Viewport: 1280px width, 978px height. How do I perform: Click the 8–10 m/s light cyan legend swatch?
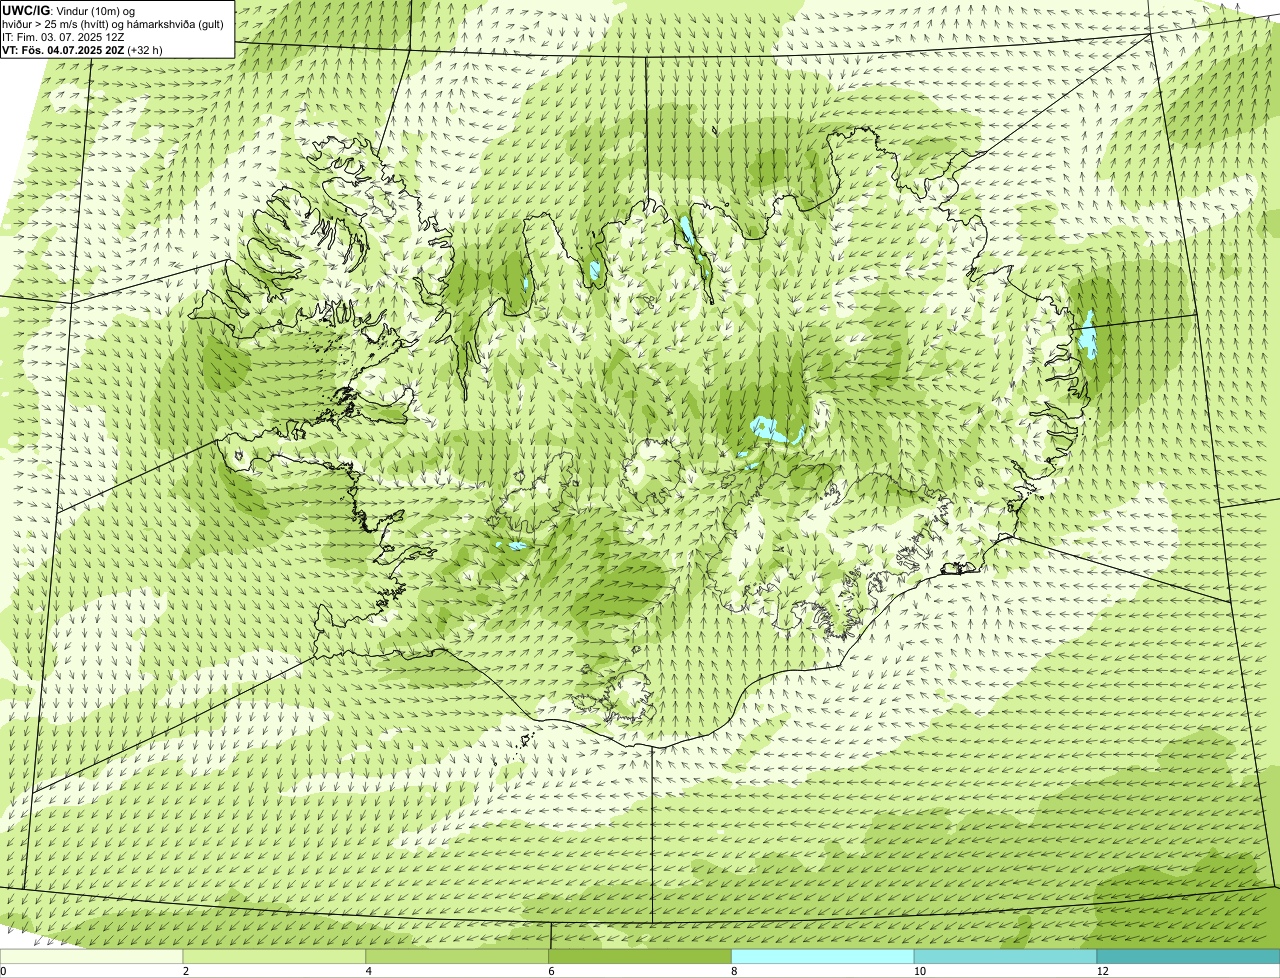(x=823, y=957)
